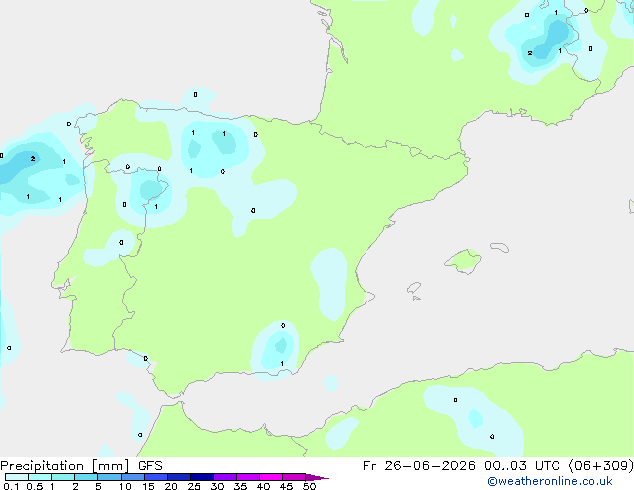The width and height of the screenshot is (634, 490).
Task: Click the legend scale label '35'
Action: [240, 486]
